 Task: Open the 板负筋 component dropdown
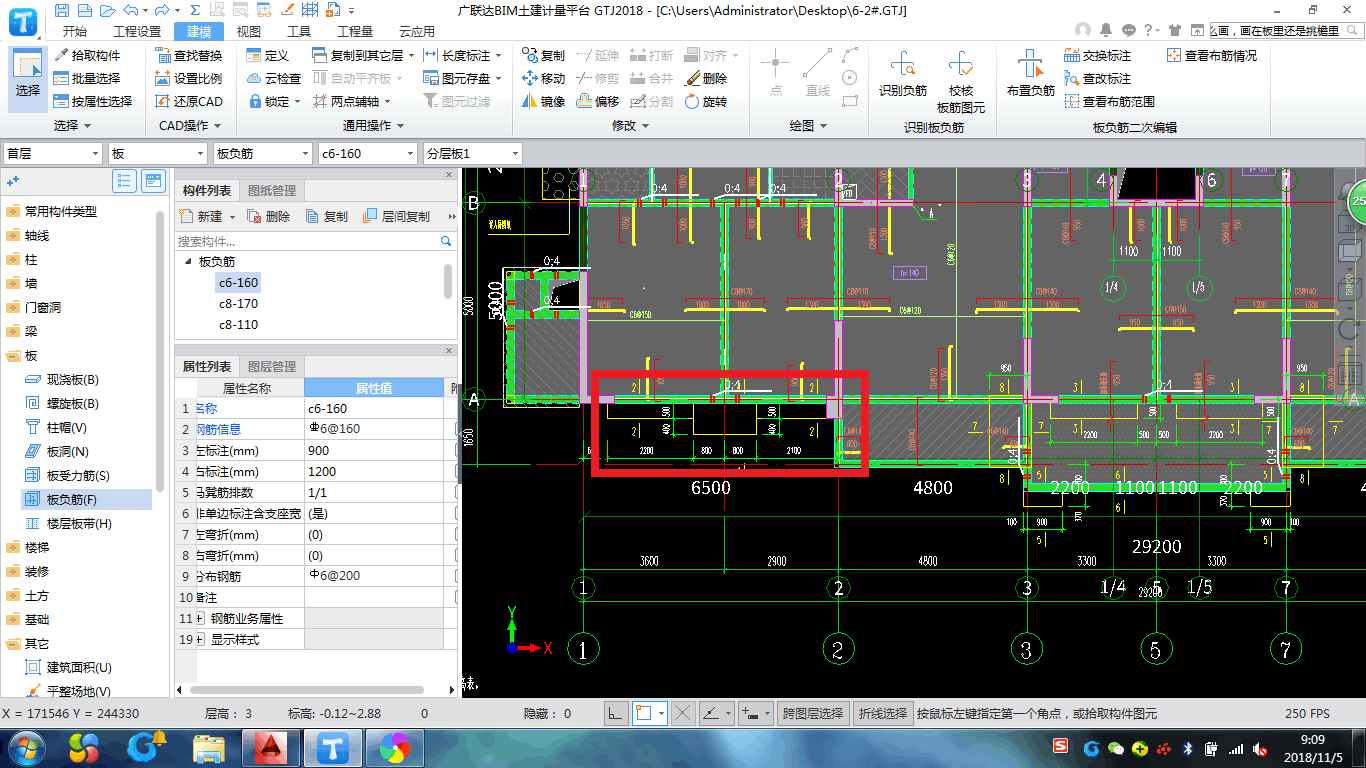tap(262, 153)
